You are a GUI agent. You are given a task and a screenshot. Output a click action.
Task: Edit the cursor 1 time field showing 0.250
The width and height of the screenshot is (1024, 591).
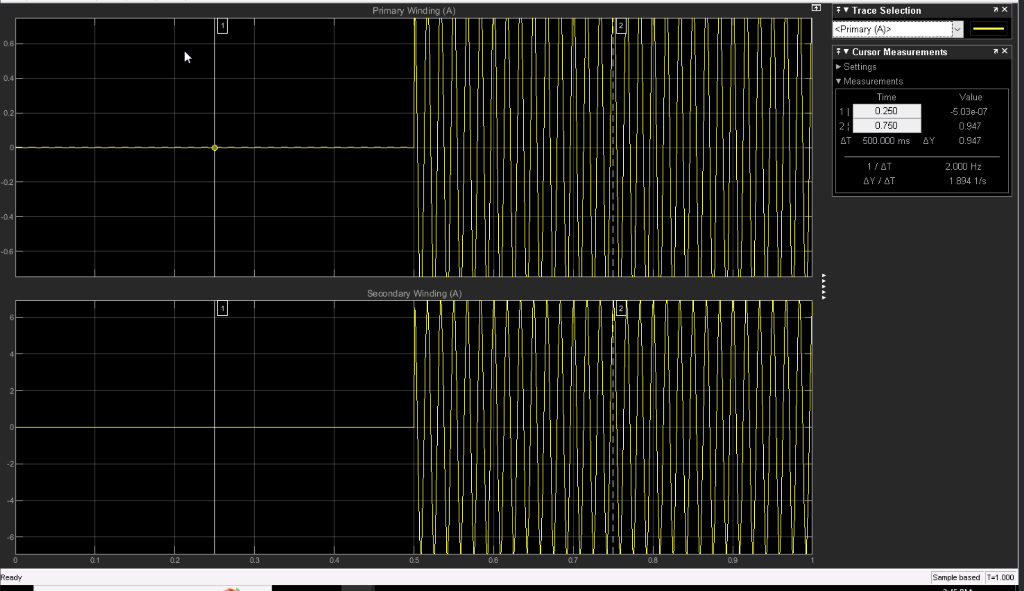[888, 110]
